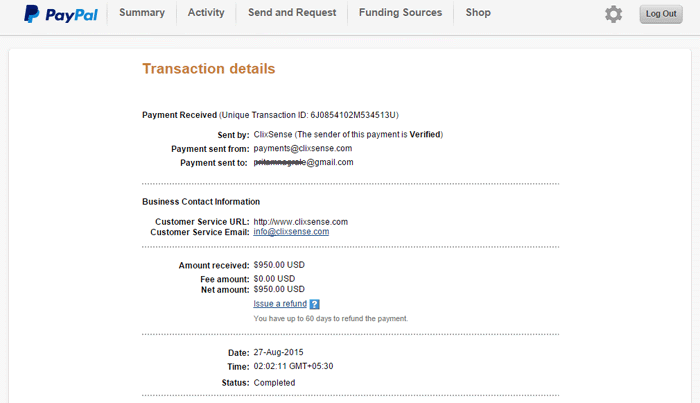Select the $950.00 USD amount received value
The image size is (700, 403).
[279, 265]
